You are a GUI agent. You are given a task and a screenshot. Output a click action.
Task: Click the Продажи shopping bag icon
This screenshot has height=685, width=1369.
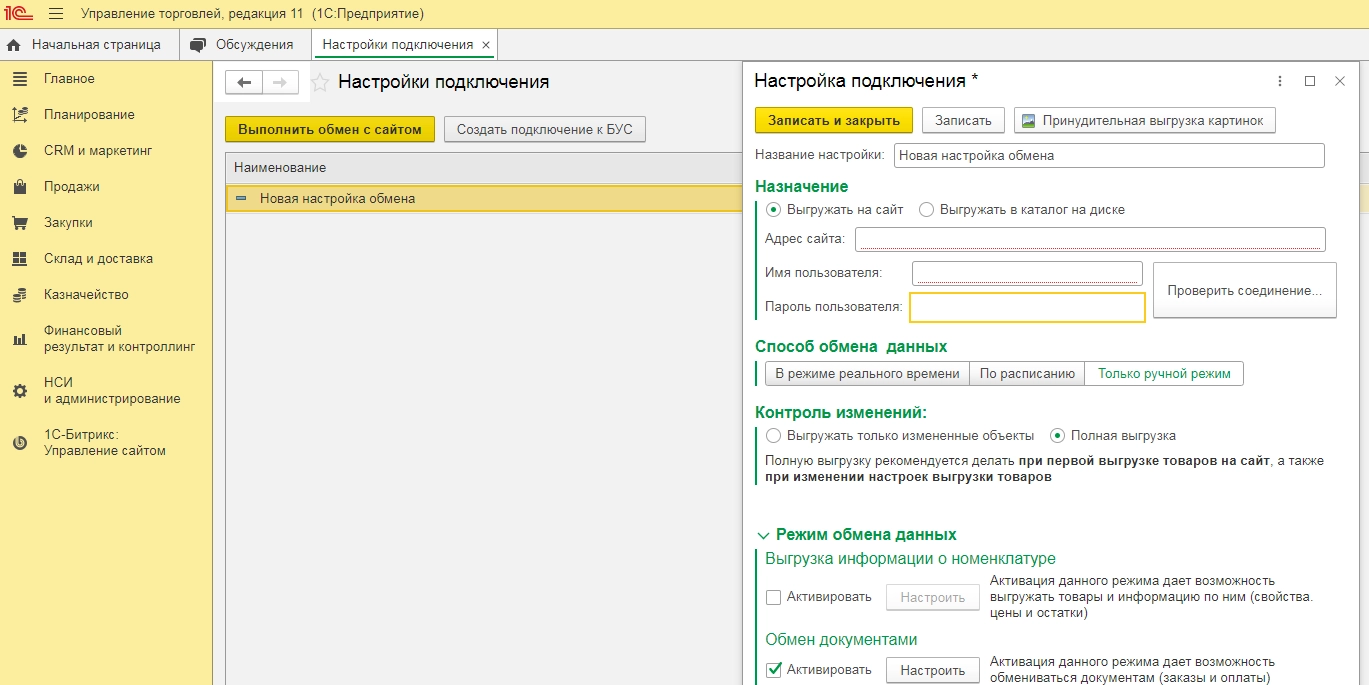pyautogui.click(x=20, y=187)
